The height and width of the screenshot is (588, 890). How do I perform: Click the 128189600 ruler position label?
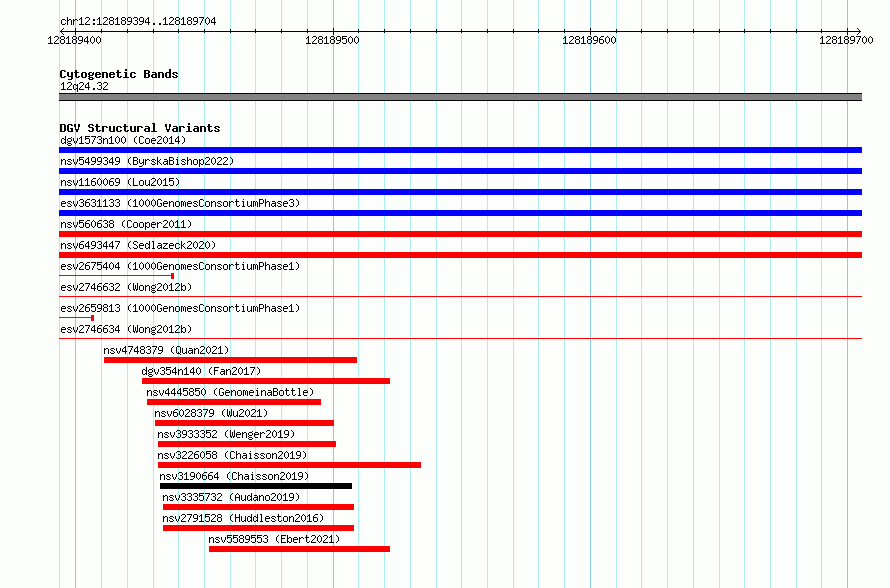click(589, 40)
